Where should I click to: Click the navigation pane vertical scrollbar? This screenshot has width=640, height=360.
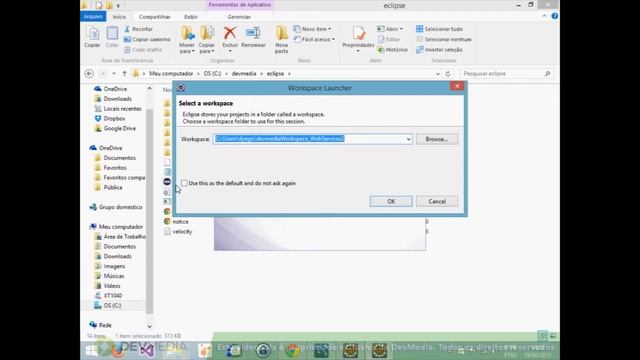tap(149, 210)
